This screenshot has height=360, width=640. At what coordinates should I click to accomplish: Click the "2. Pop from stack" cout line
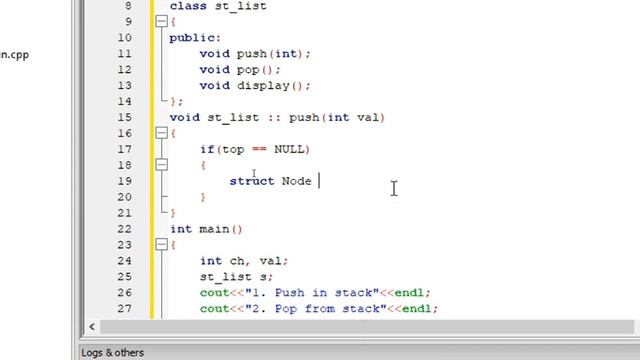pyautogui.click(x=319, y=309)
